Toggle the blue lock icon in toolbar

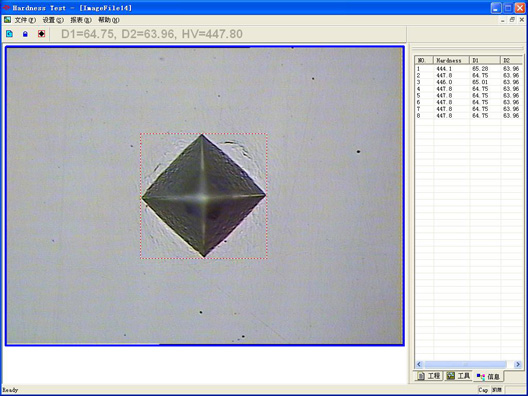[25, 34]
